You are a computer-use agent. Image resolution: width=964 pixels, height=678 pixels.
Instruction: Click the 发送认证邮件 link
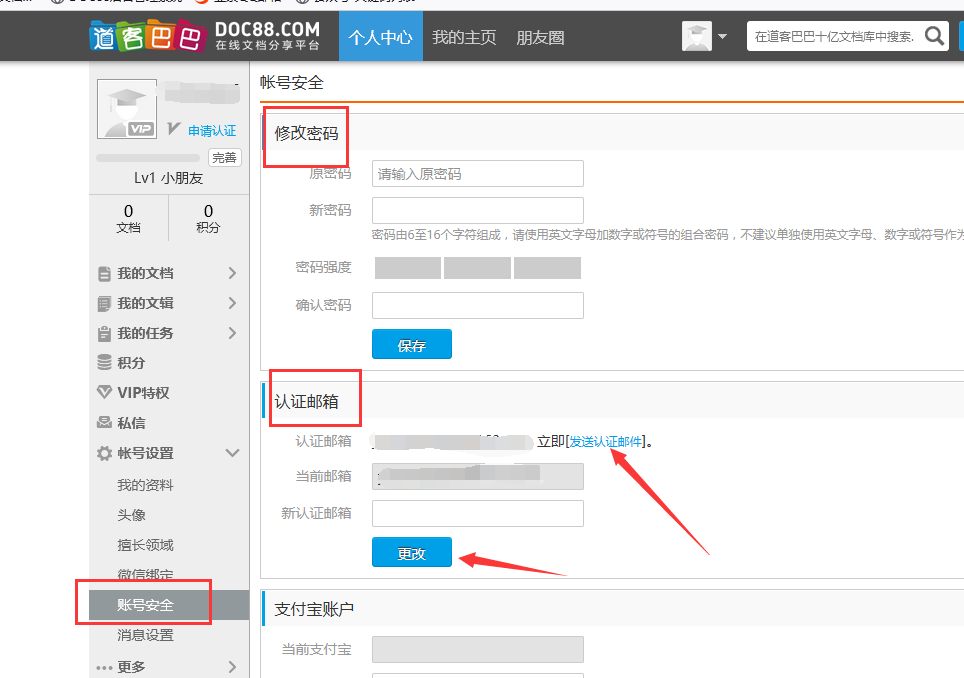tap(607, 441)
